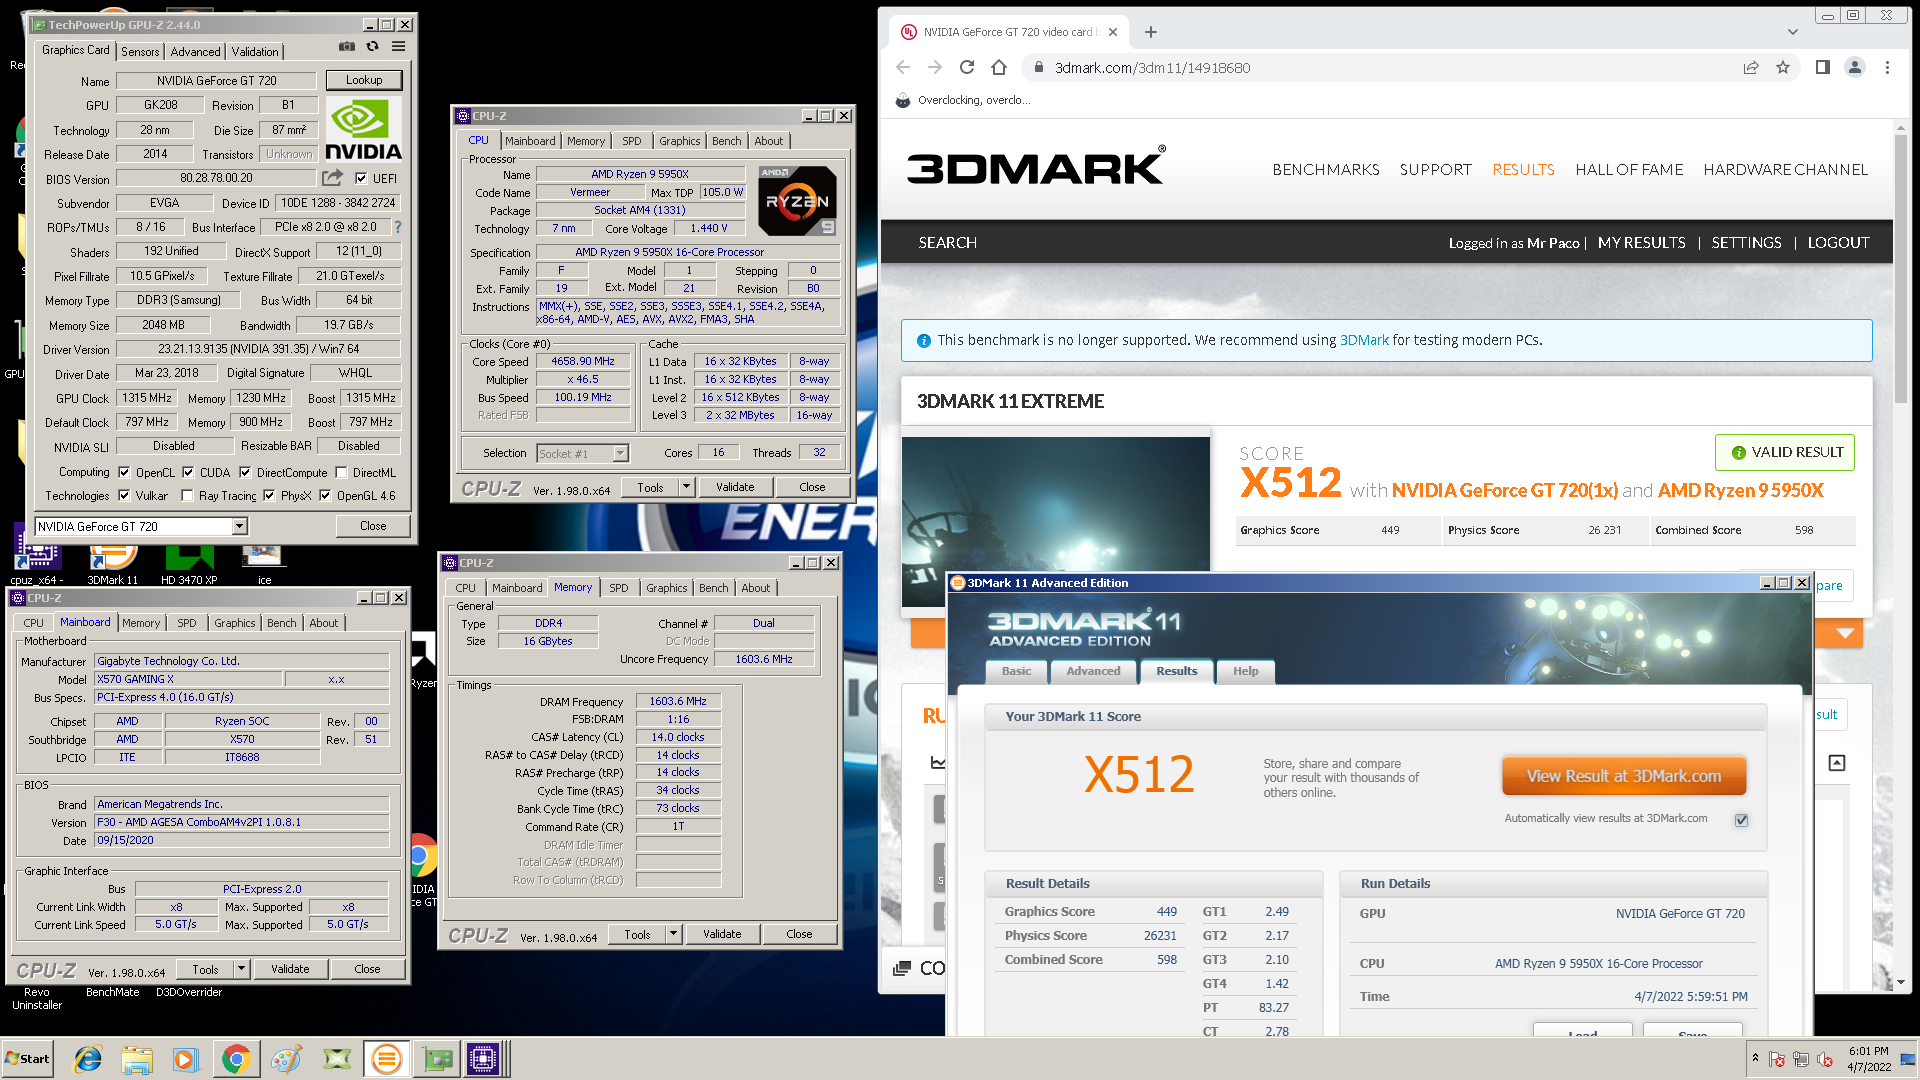Viewport: 1920px width, 1080px height.
Task: Click the CPU-Z purple taskbar icon
Action: click(x=483, y=1059)
